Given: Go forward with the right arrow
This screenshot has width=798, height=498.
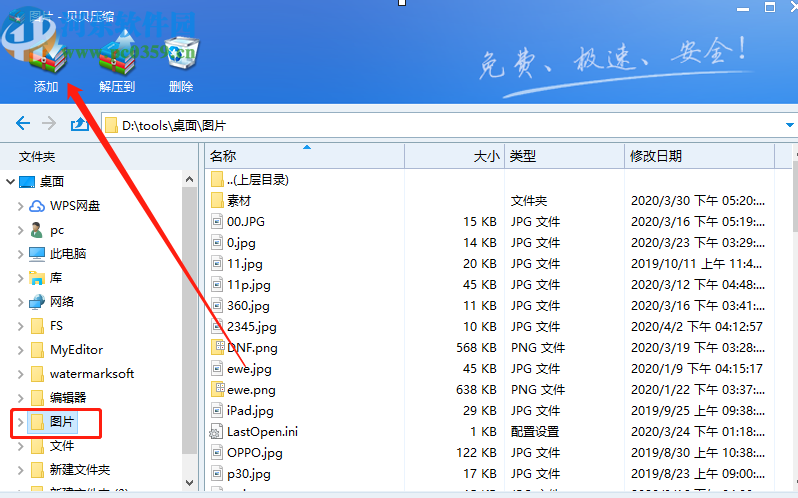Looking at the screenshot, I should click(49, 123).
